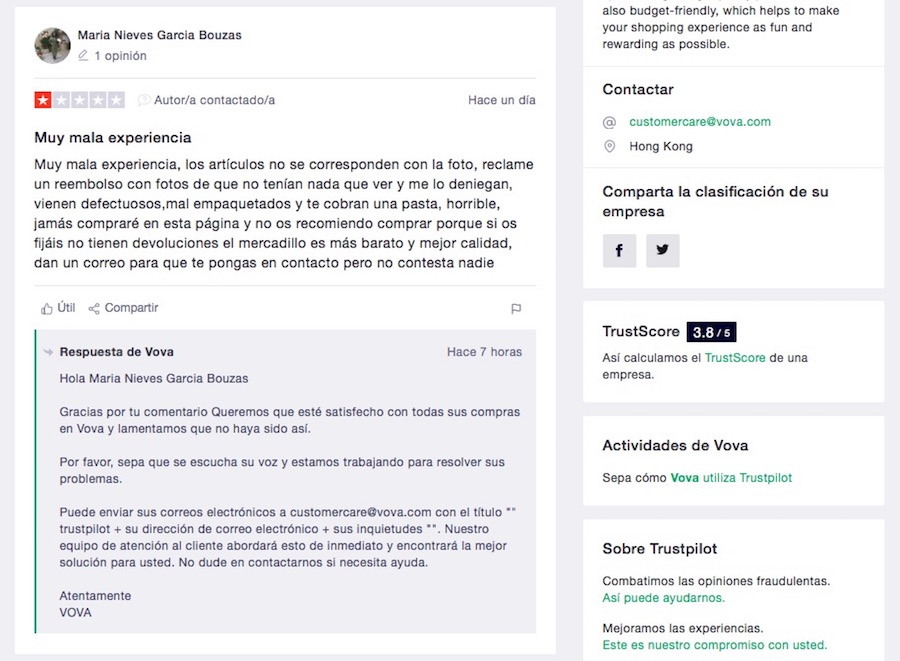Viewport: 900px width, 661px height.
Task: Click Este es nuestro compromiso con usted
Action: point(714,645)
